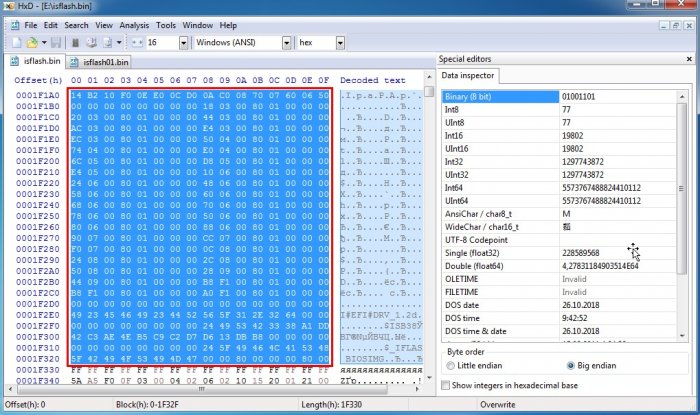Screen dimensions: 700x415
Task: Switch to the isflash01.bin tab
Action: tap(100, 62)
